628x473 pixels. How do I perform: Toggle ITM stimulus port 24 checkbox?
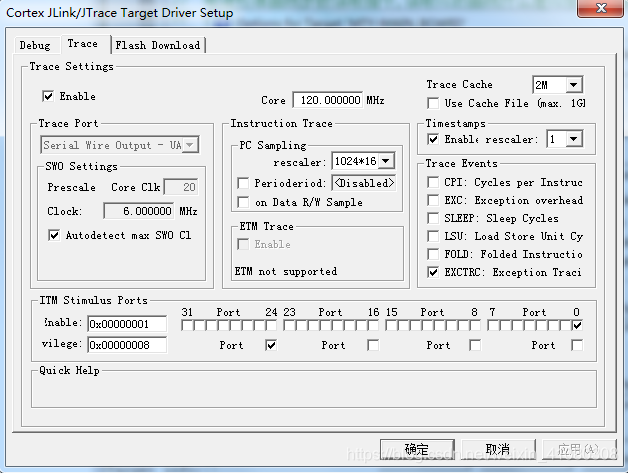[271, 325]
